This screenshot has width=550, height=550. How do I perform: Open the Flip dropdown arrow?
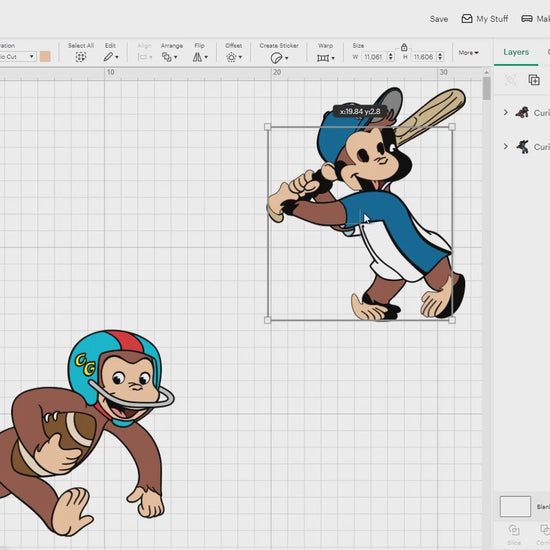(206, 57)
